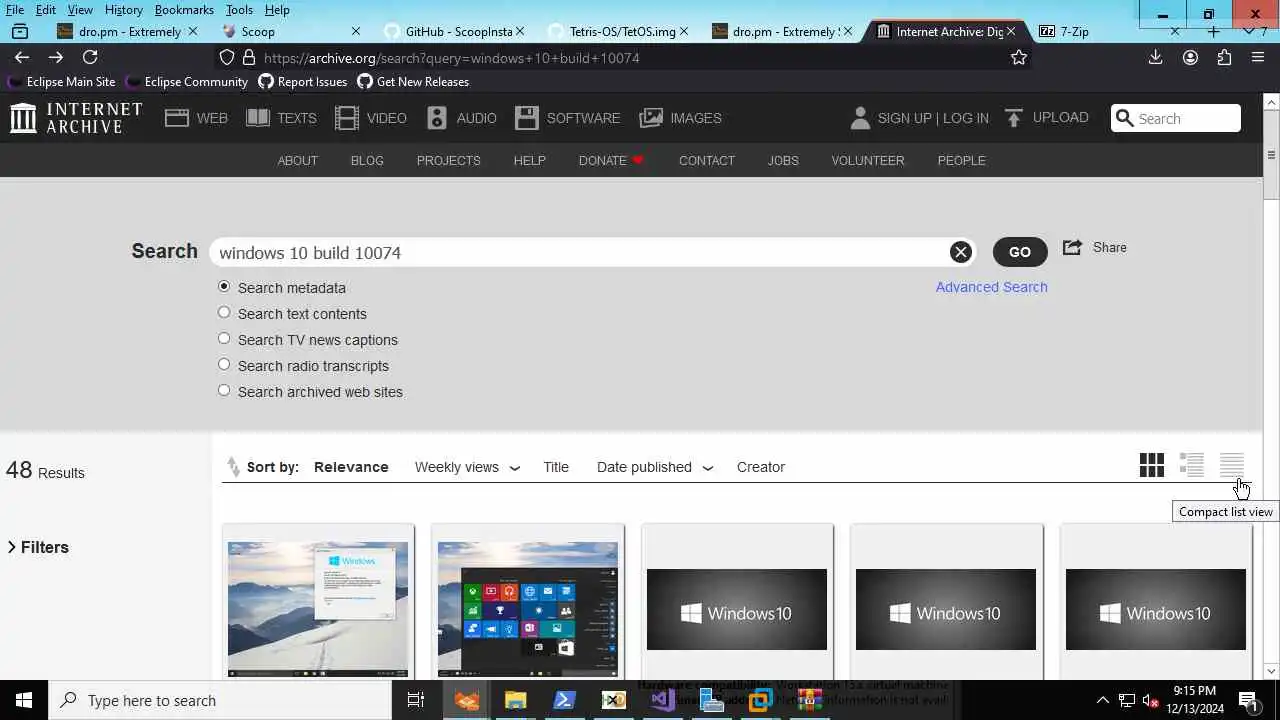
Task: Switch to tile grid view
Action: (x=1152, y=465)
